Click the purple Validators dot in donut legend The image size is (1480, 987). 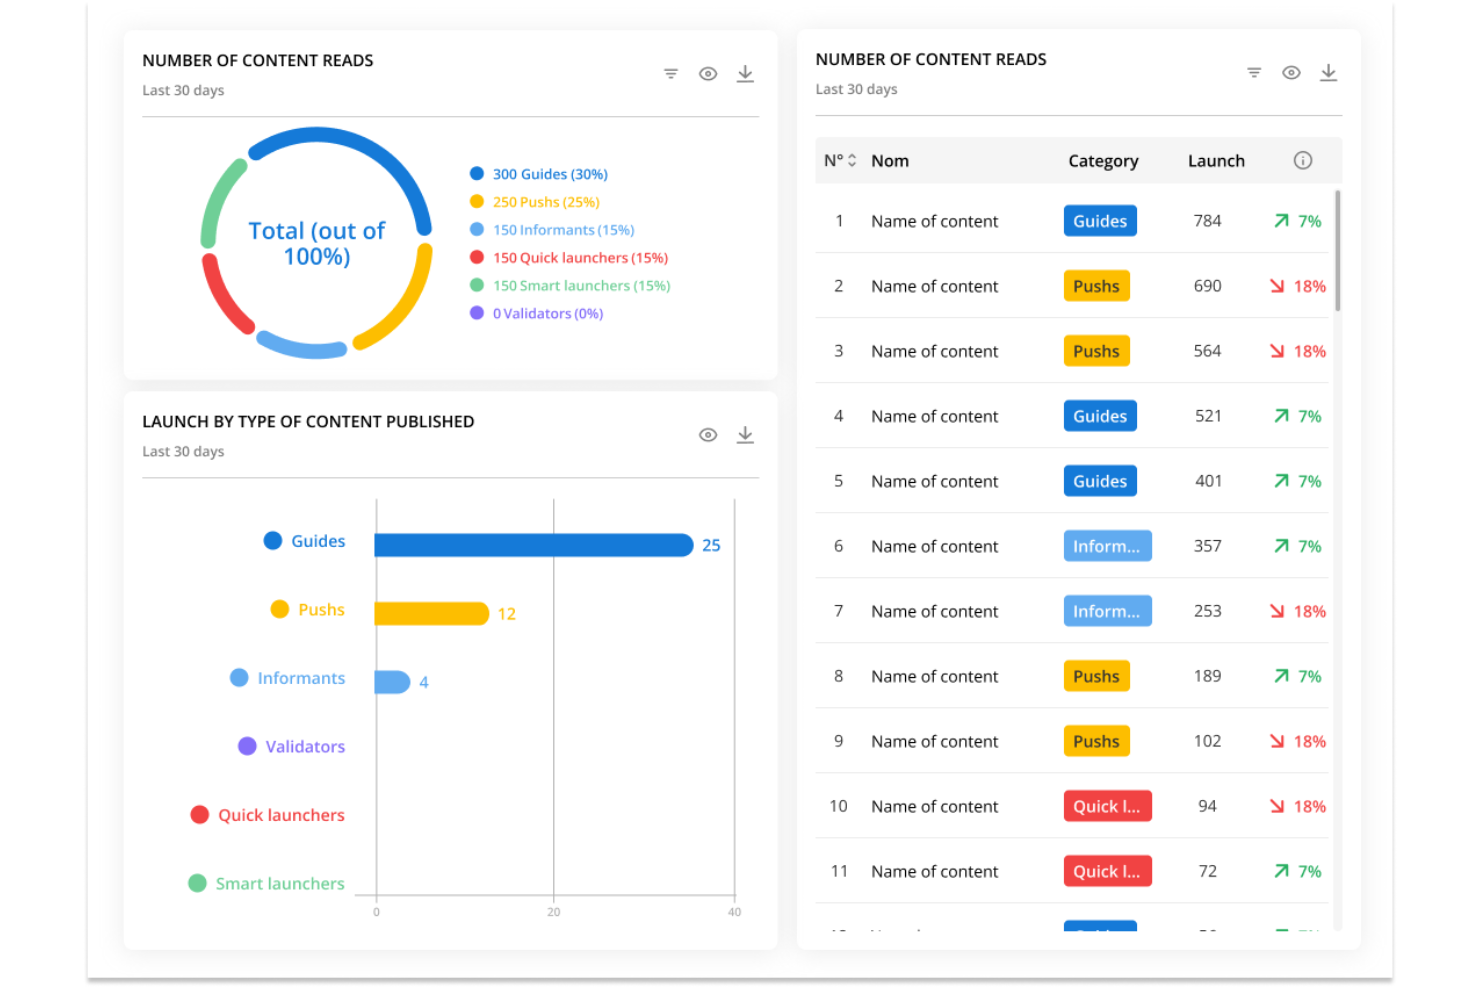coord(477,313)
